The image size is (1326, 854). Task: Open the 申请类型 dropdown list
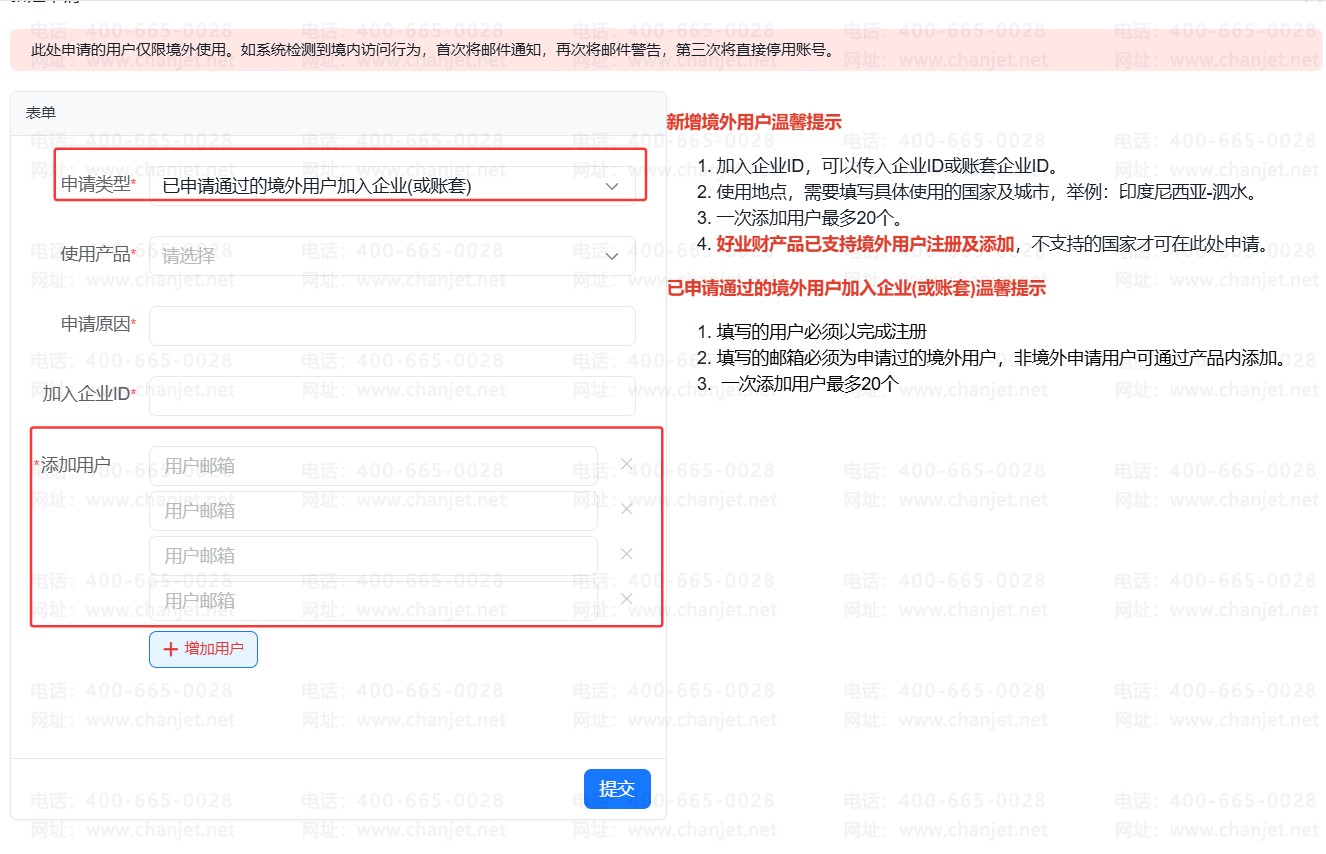390,186
